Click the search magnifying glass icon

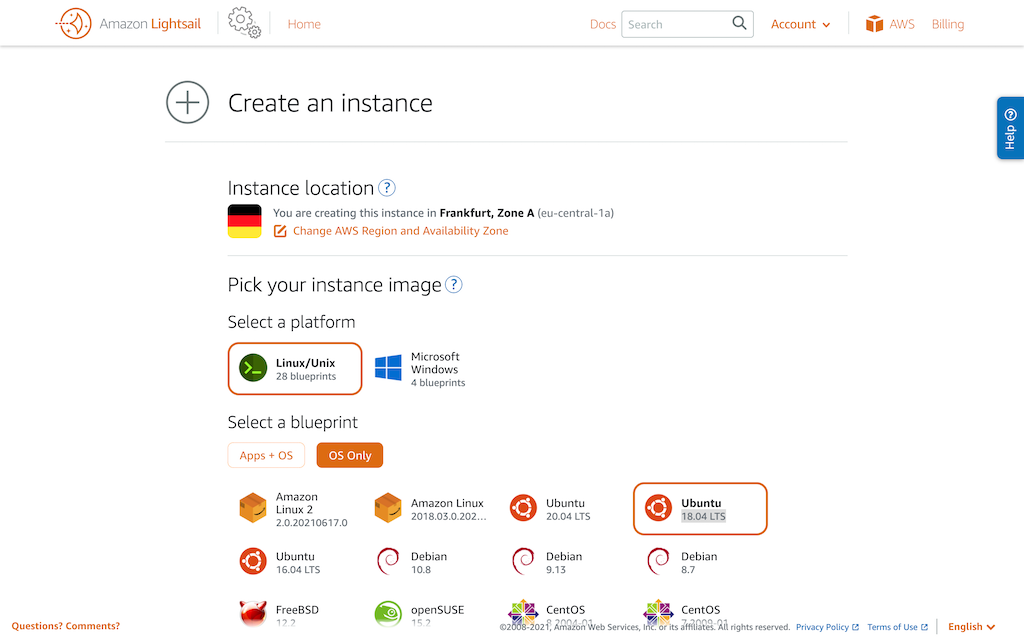[739, 24]
